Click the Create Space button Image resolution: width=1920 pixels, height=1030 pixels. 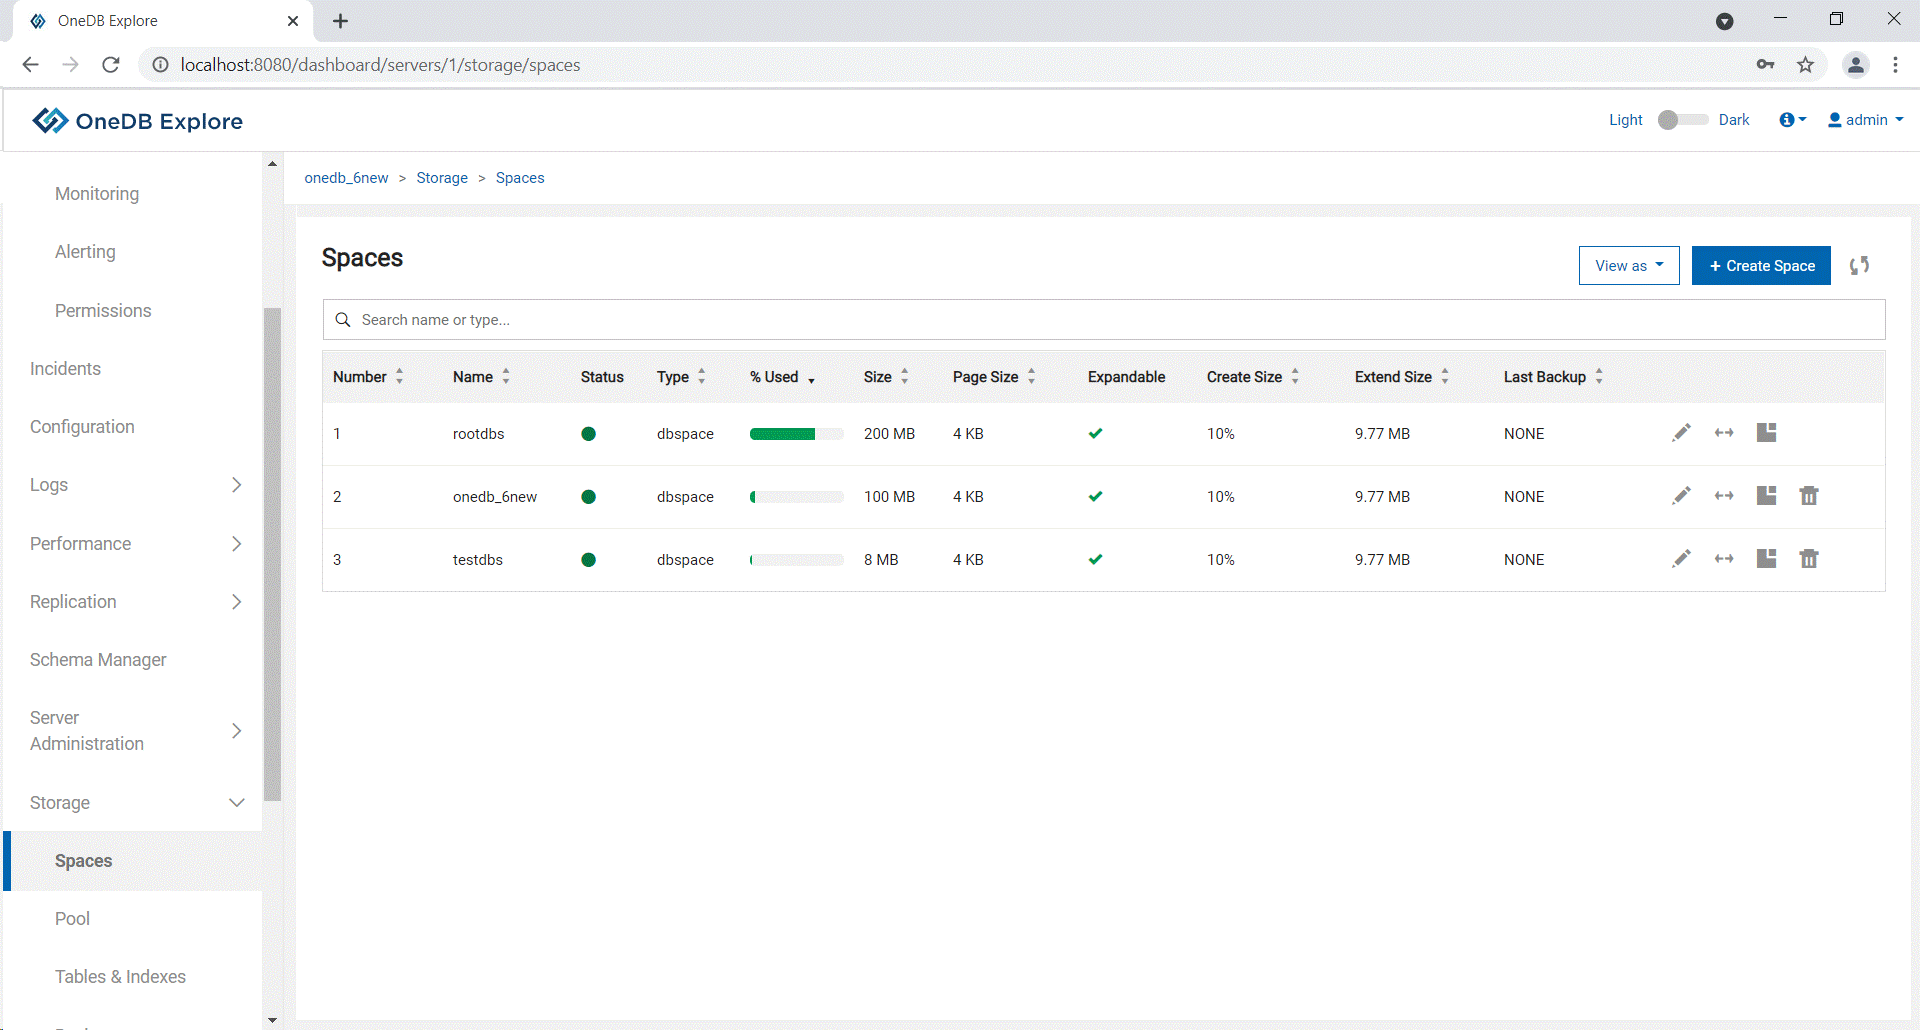click(1760, 266)
